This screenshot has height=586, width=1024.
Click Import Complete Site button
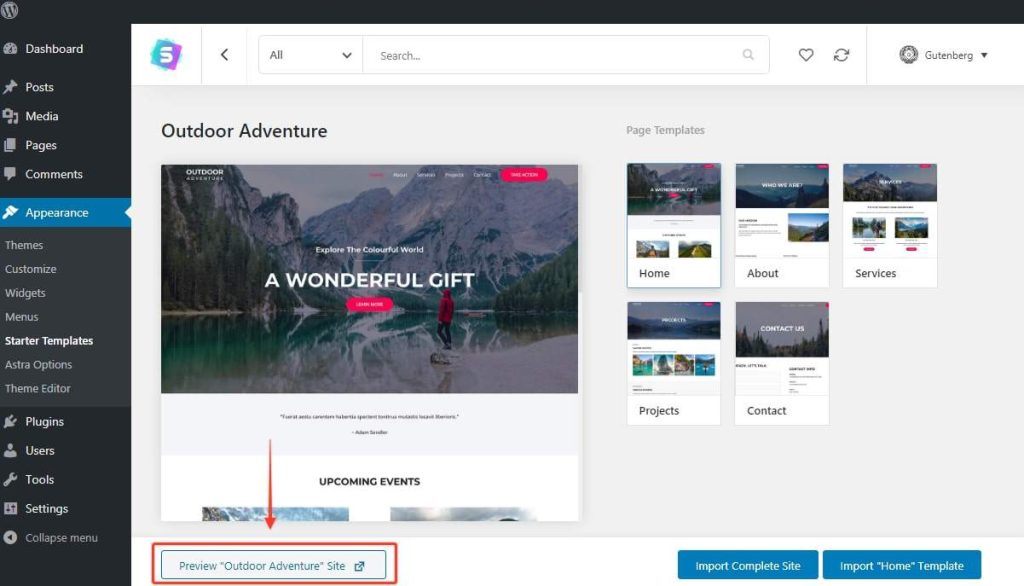pos(747,564)
